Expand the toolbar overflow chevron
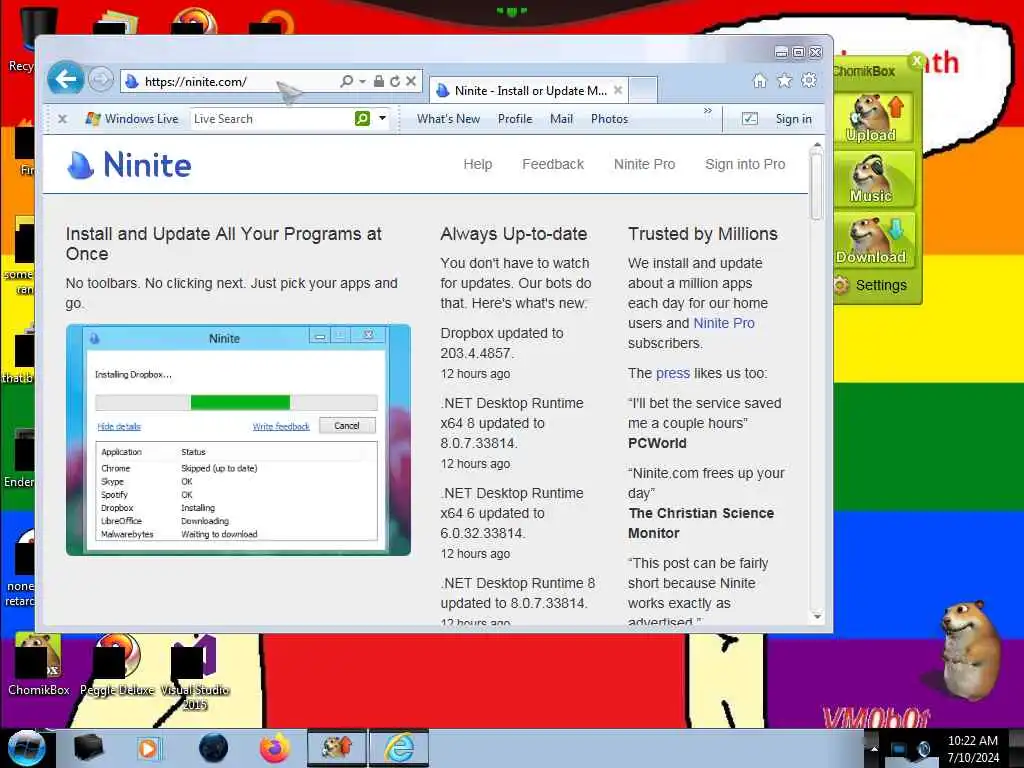The height and width of the screenshot is (768, 1024). 708,111
